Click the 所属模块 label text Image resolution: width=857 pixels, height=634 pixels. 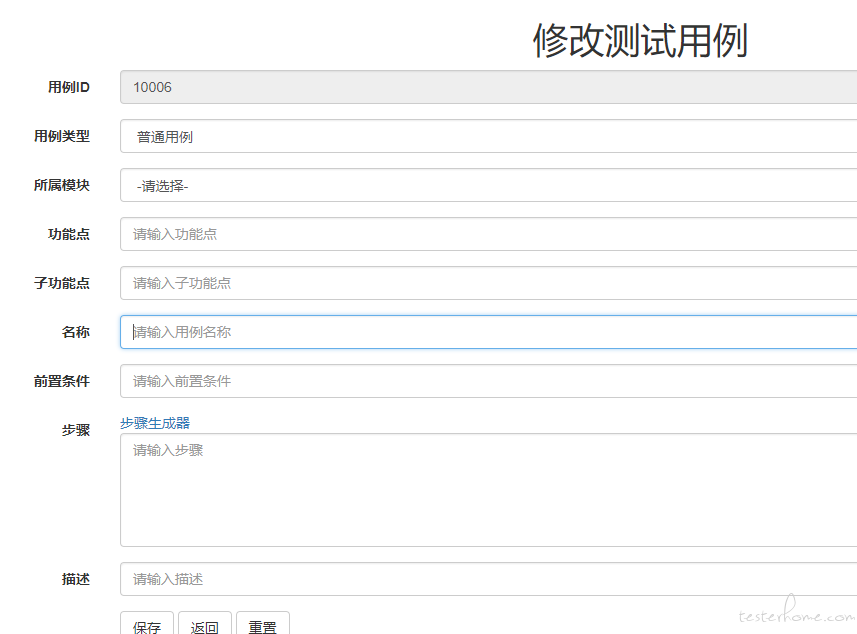click(x=62, y=185)
